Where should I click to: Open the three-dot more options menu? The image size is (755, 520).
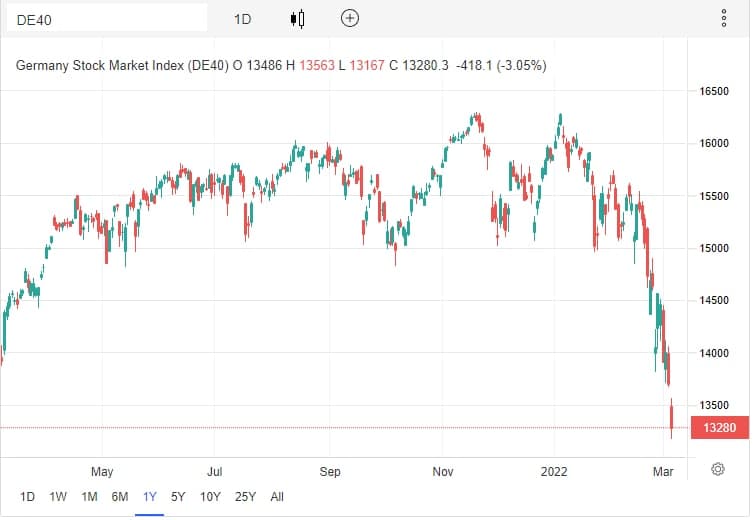point(724,19)
